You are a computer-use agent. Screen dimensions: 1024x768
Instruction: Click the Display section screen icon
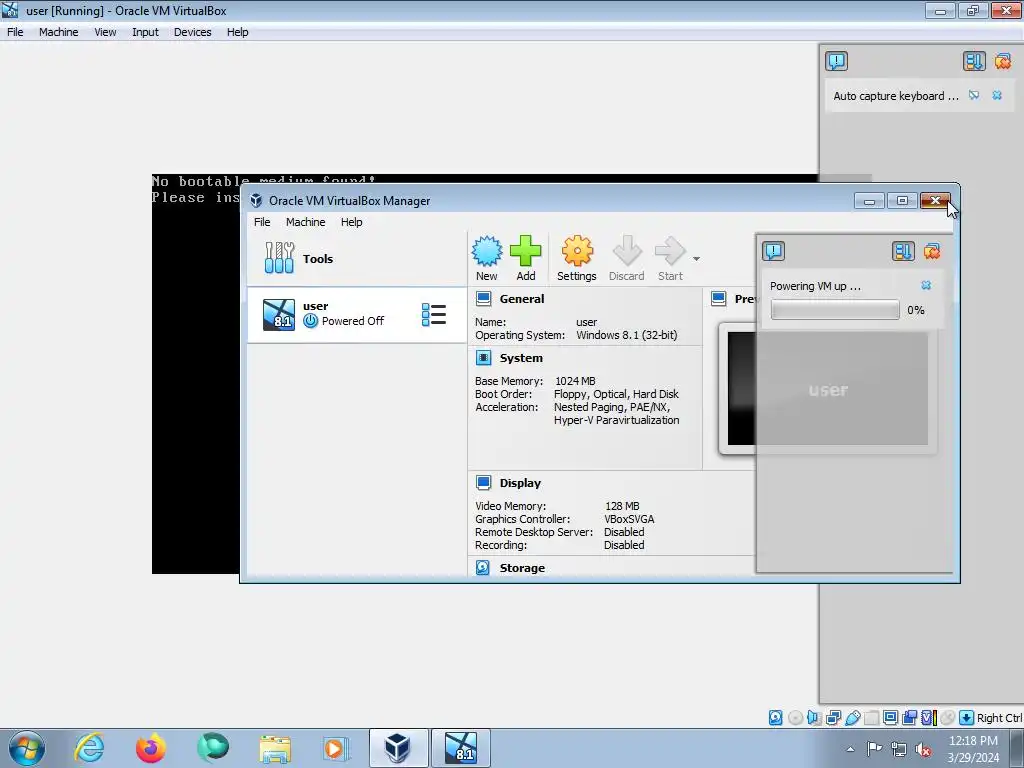[483, 483]
